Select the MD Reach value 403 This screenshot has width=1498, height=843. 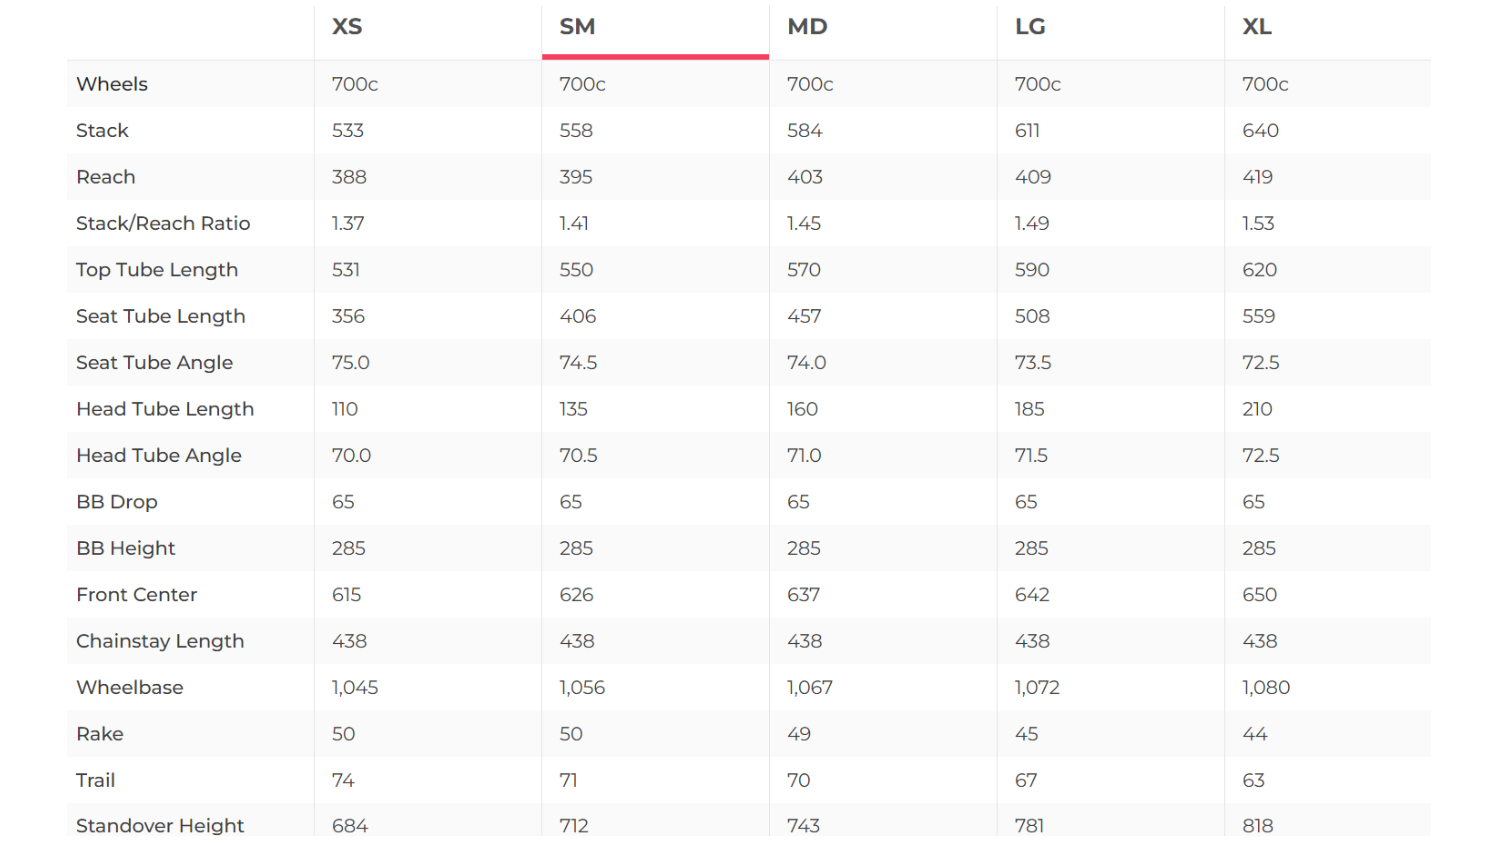click(x=805, y=177)
